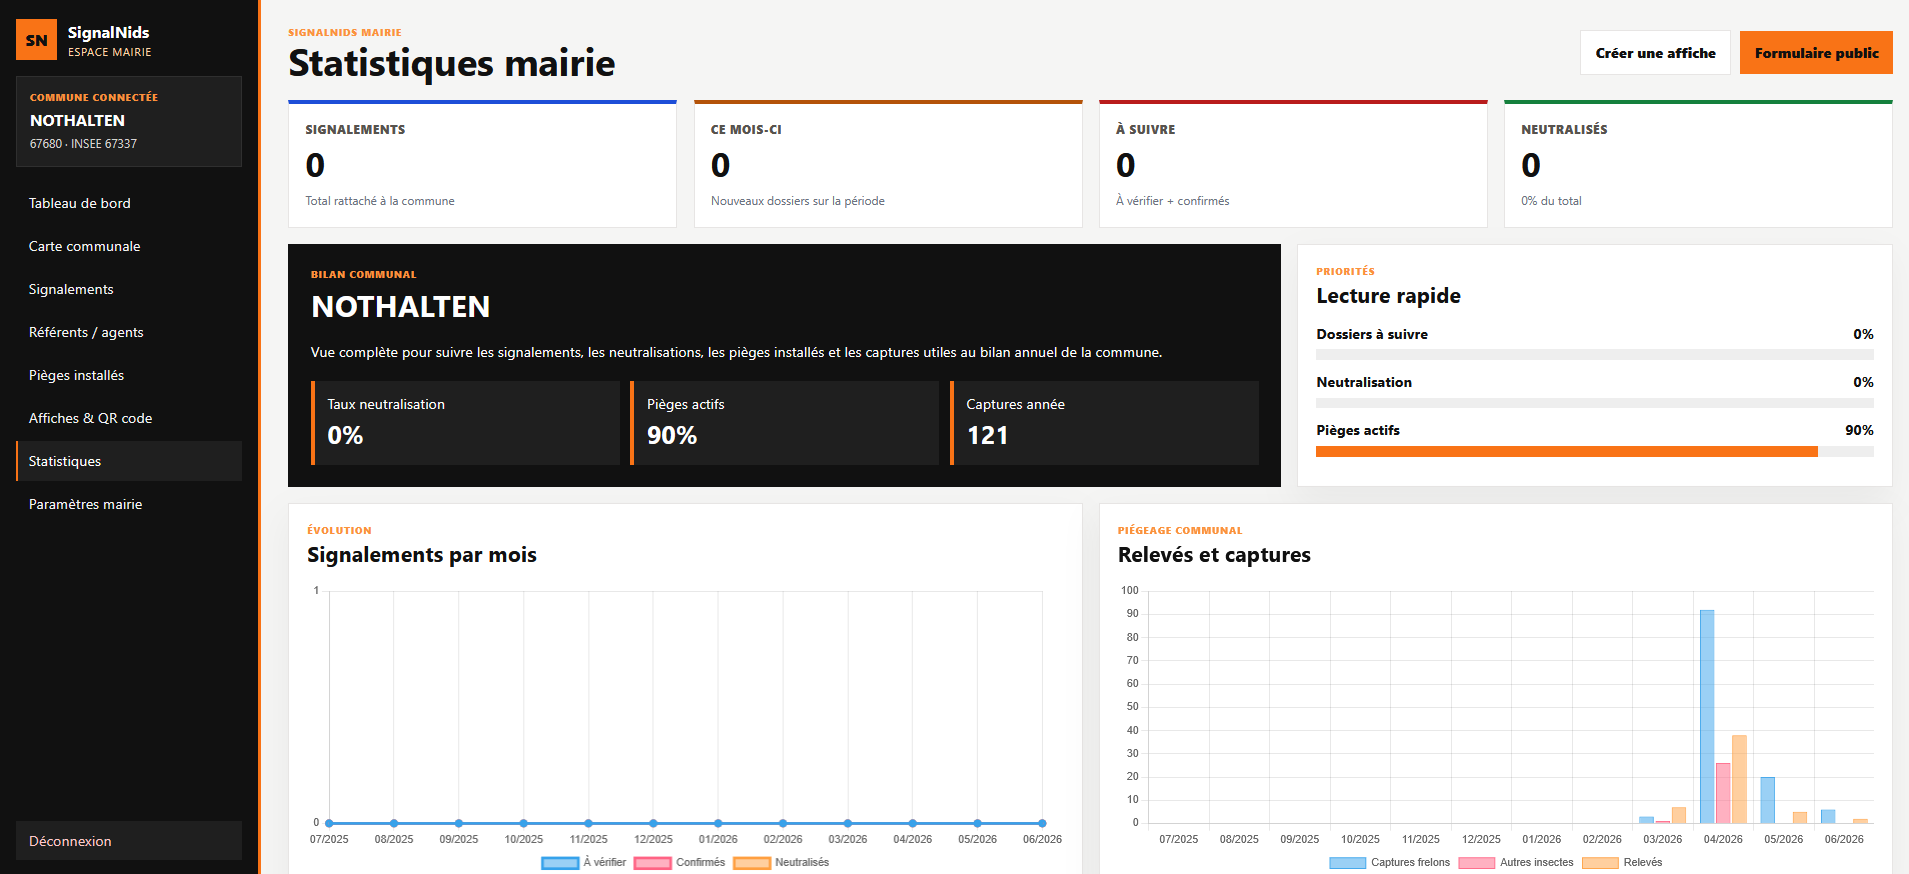The width and height of the screenshot is (1909, 874).
Task: Click the NOTHALTEN heading in Bilan communal
Action: coord(400,307)
